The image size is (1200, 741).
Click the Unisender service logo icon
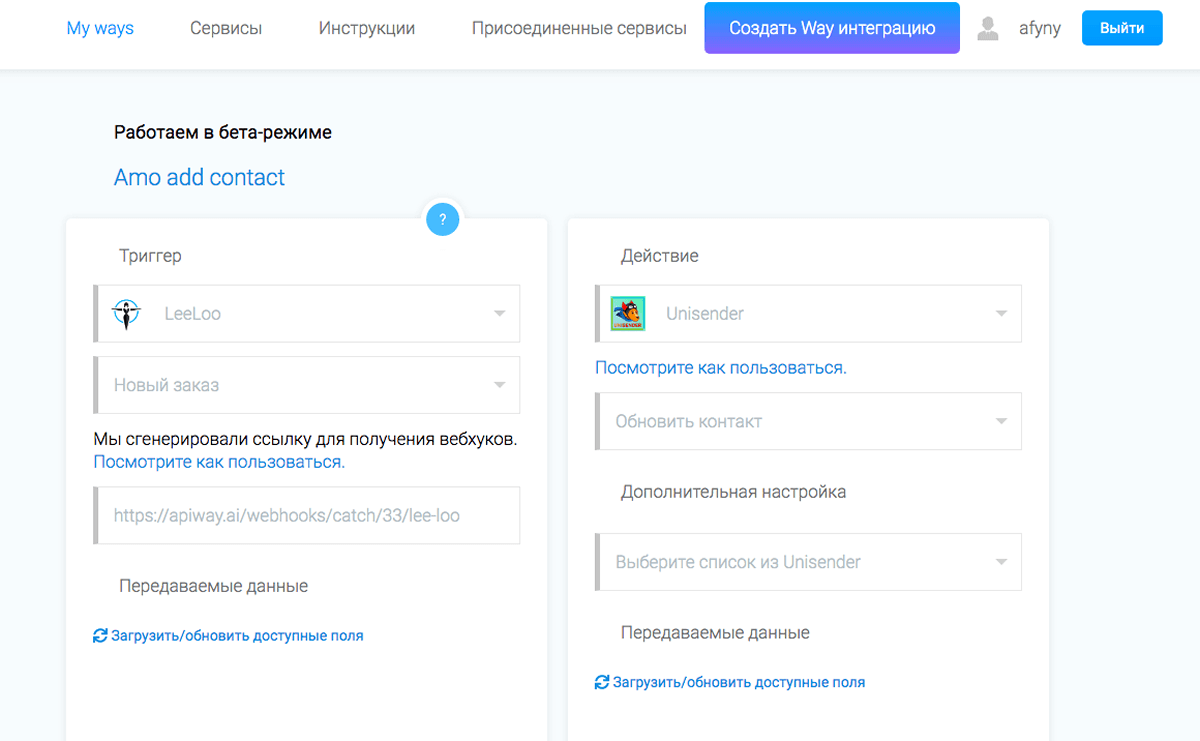pyautogui.click(x=628, y=314)
